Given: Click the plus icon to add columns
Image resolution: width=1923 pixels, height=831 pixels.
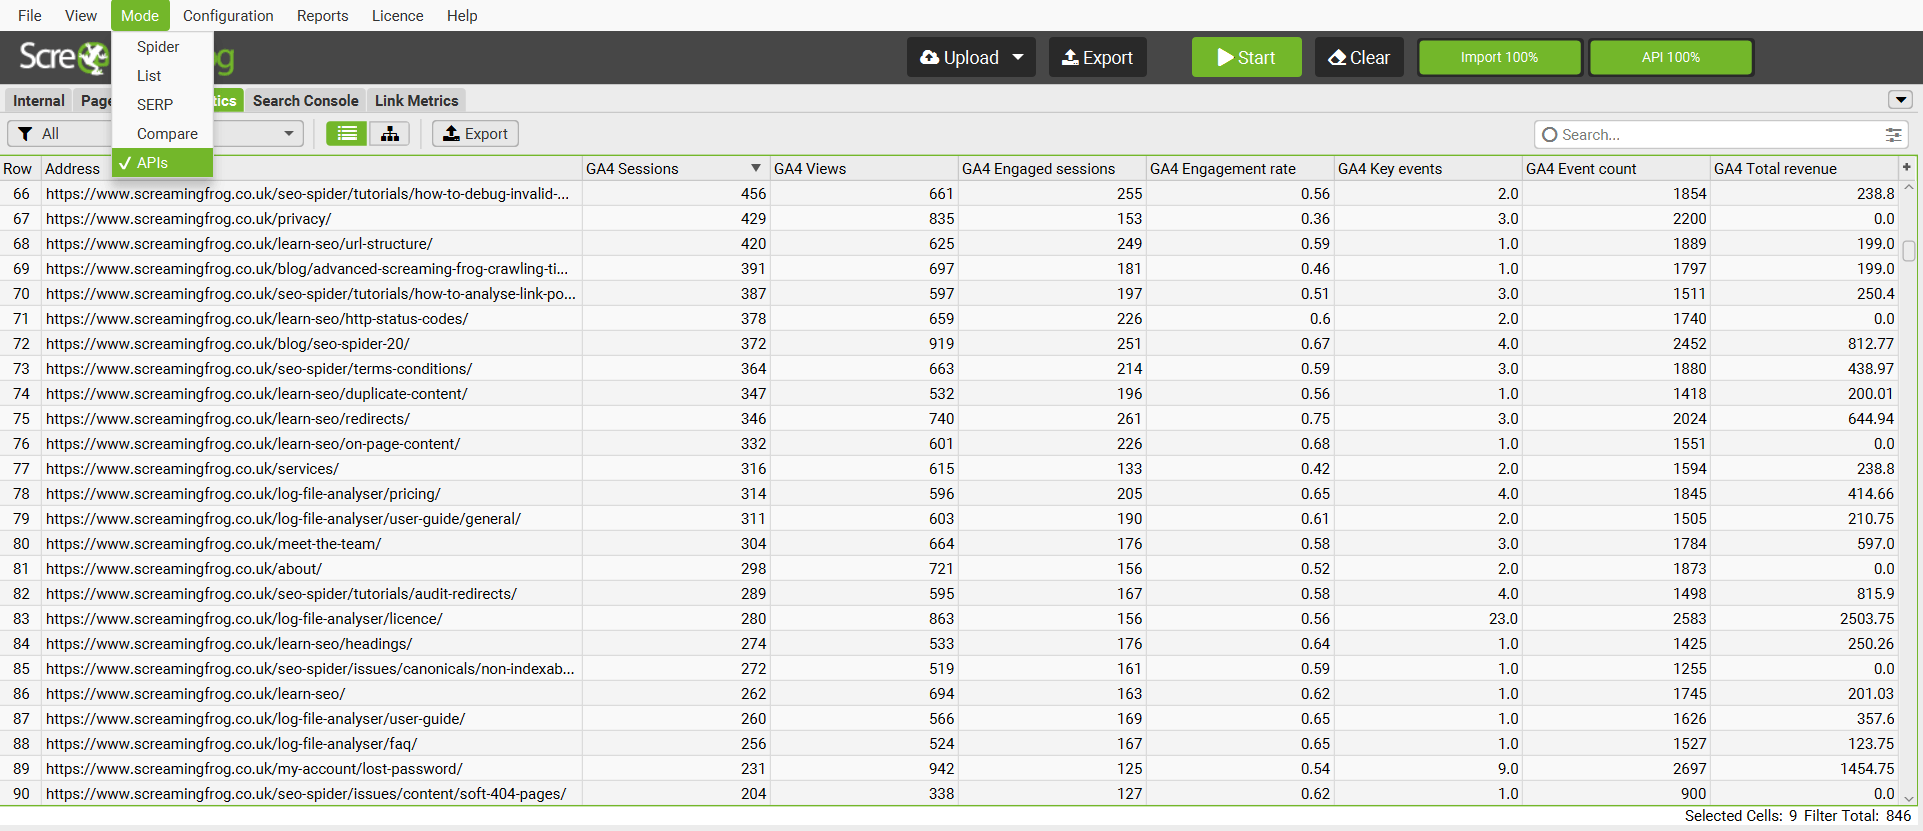Looking at the screenshot, I should pos(1907,168).
